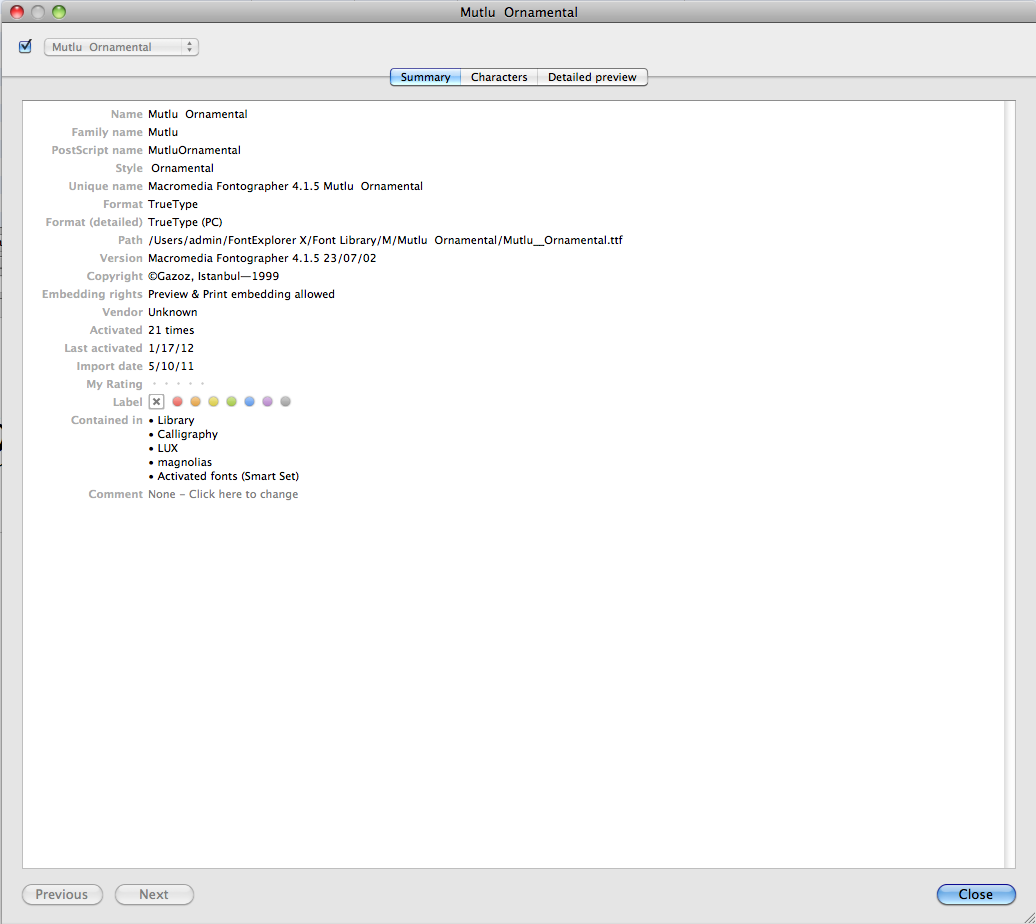Apply the green label color
The height and width of the screenshot is (924, 1036).
(231, 401)
